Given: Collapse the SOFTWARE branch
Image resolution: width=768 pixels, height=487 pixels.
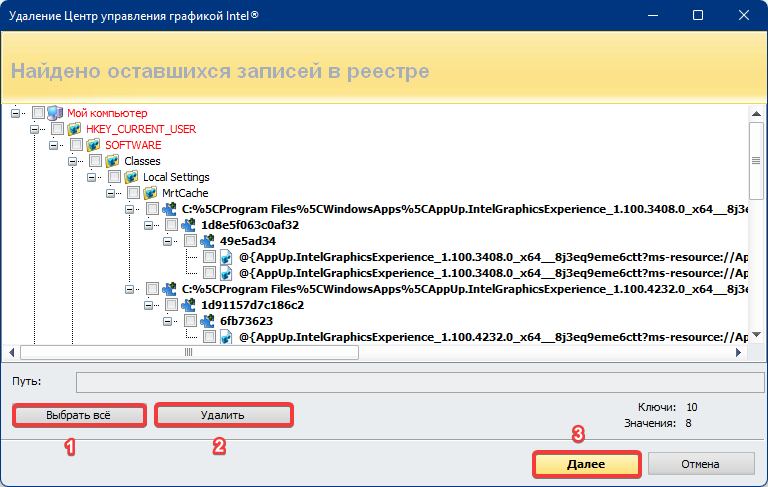Looking at the screenshot, I should coord(53,146).
